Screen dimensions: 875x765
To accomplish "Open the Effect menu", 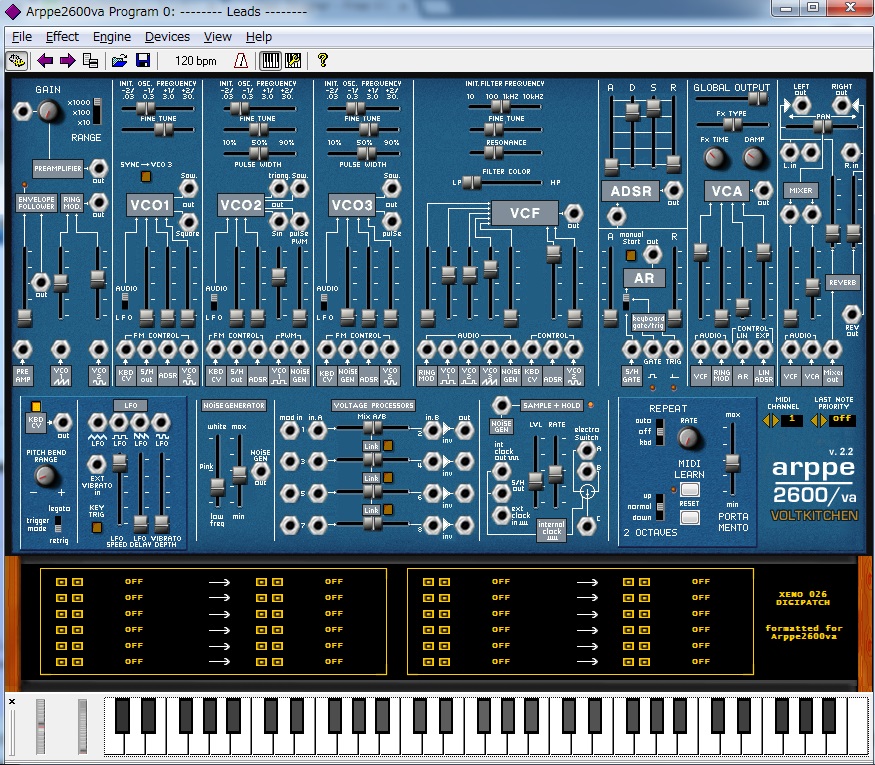I will tap(62, 37).
